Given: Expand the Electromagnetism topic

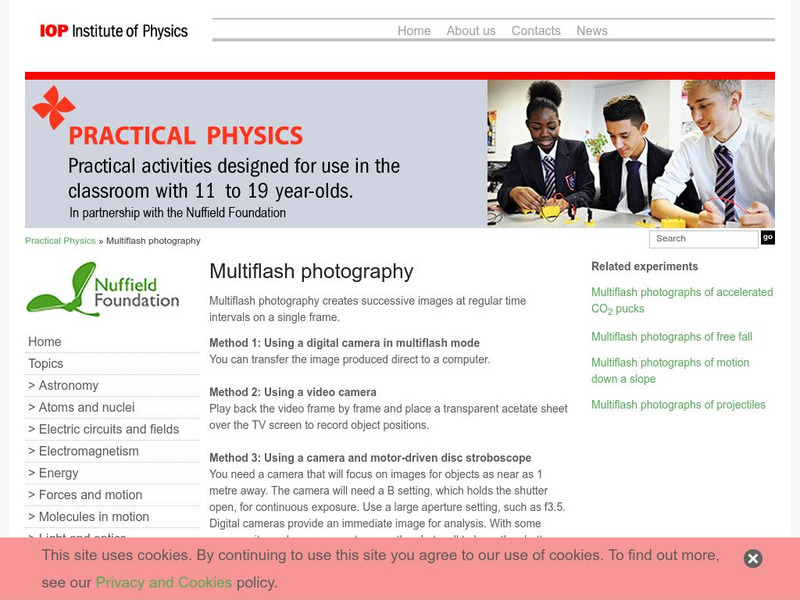Looking at the screenshot, I should point(84,451).
